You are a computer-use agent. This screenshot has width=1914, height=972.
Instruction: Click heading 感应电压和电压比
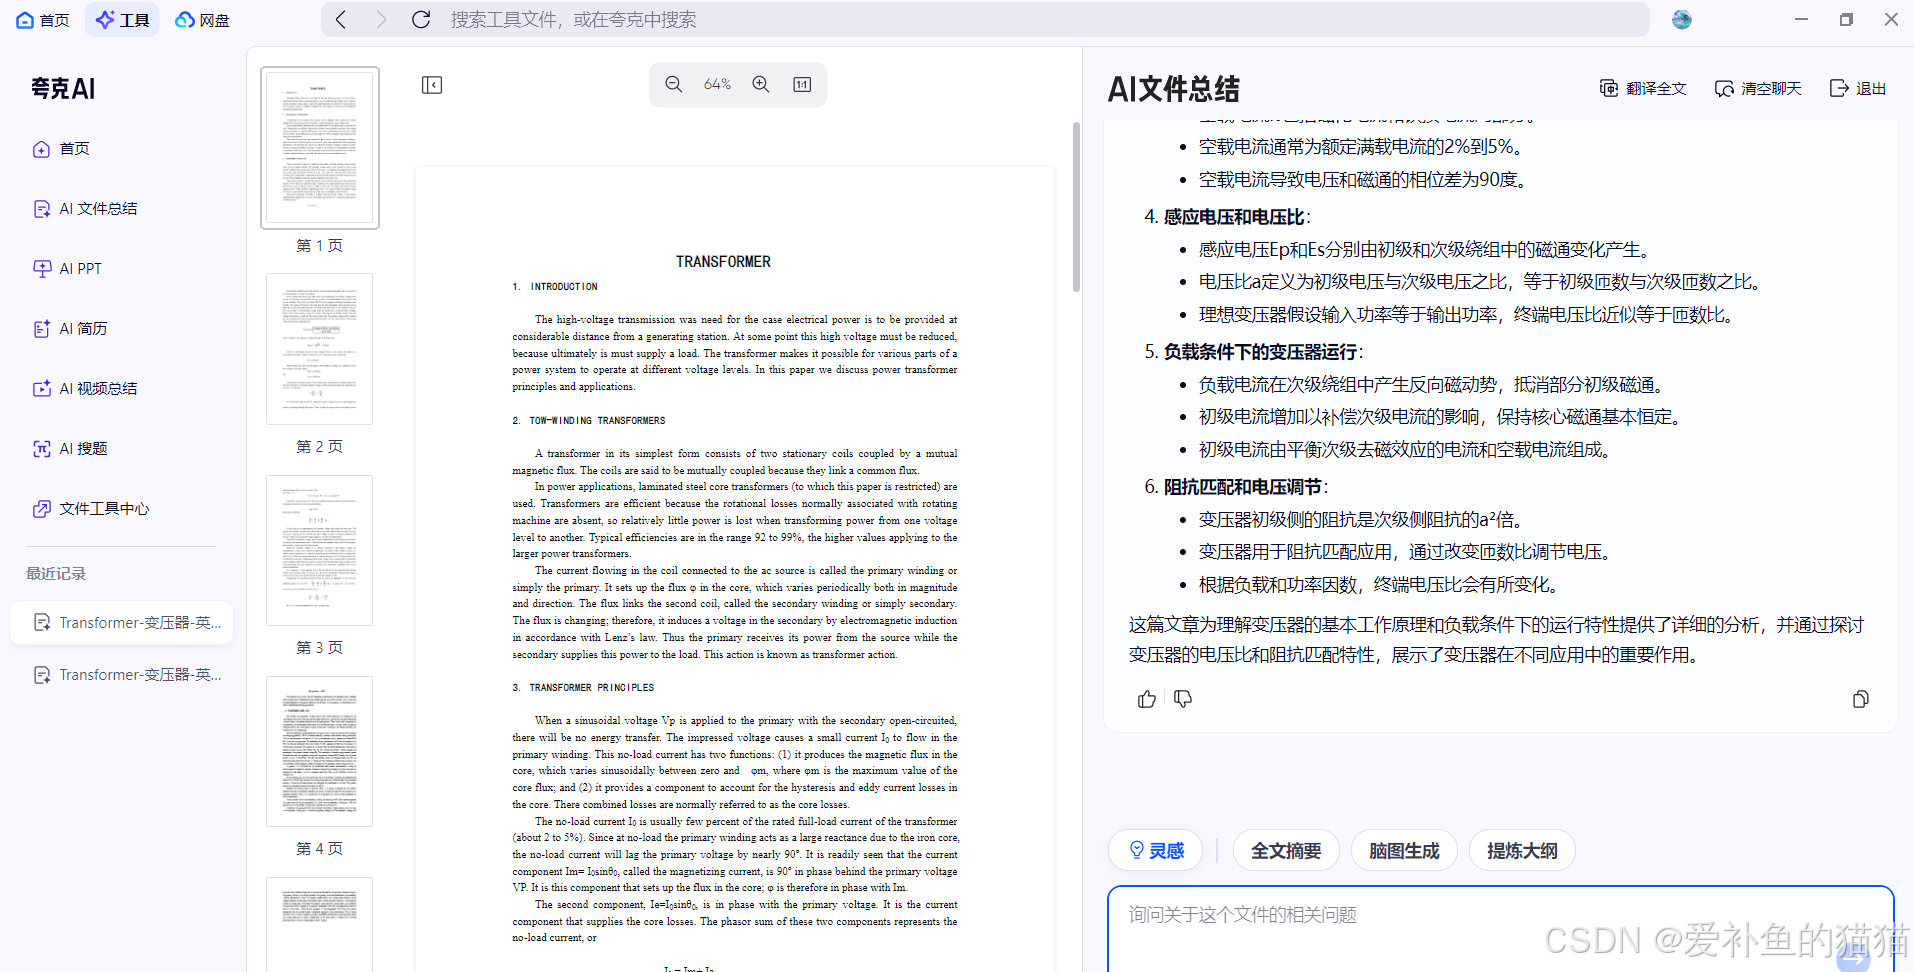(x=1234, y=217)
